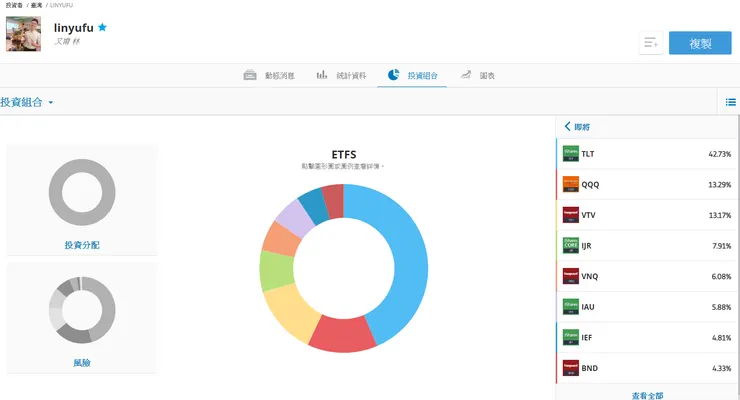Click the linyufu username heading
This screenshot has width=740, height=400.
74,28
